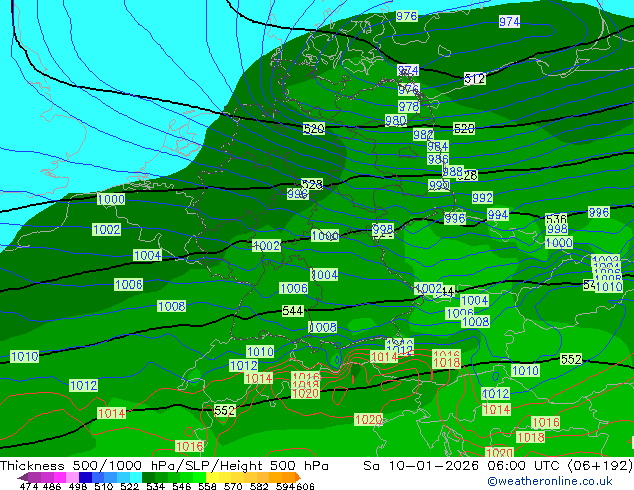Click the '558' legend scale value

point(207,486)
